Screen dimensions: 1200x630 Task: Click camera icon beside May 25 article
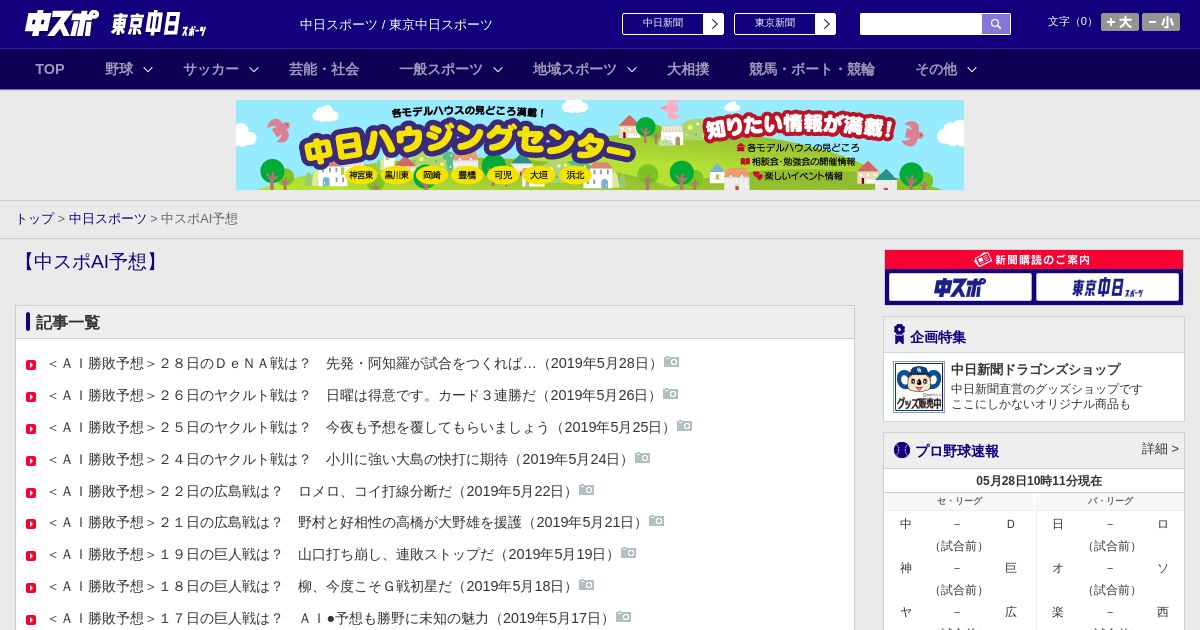click(x=685, y=426)
